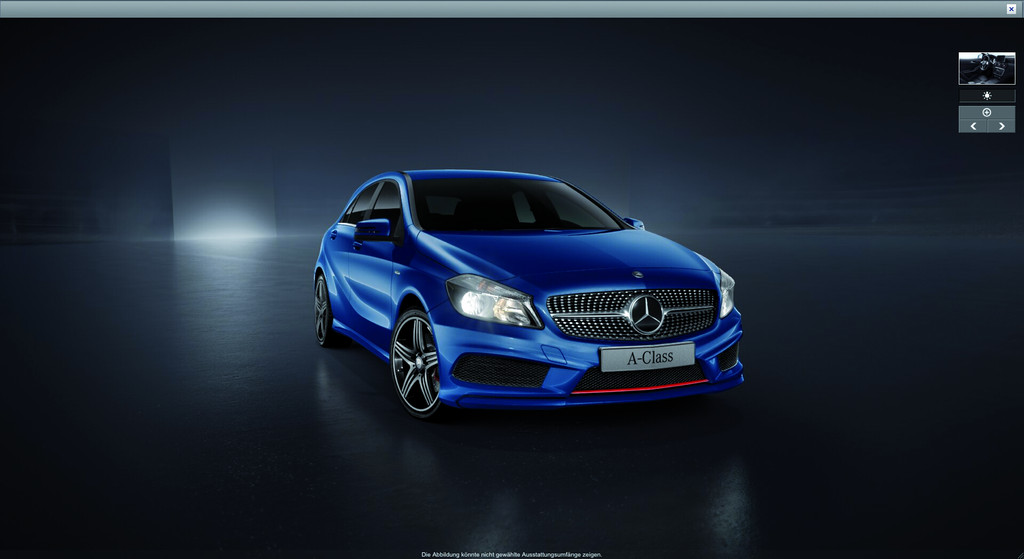Close the viewer with the X button
Screen dimensions: 1024x559
tap(1011, 8)
